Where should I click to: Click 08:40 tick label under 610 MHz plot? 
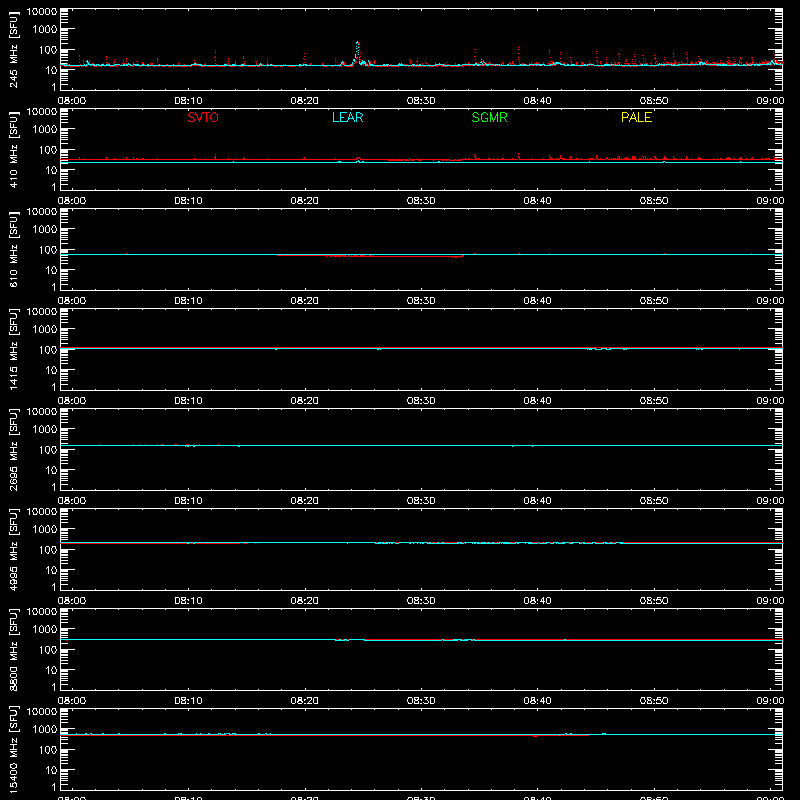tap(537, 301)
